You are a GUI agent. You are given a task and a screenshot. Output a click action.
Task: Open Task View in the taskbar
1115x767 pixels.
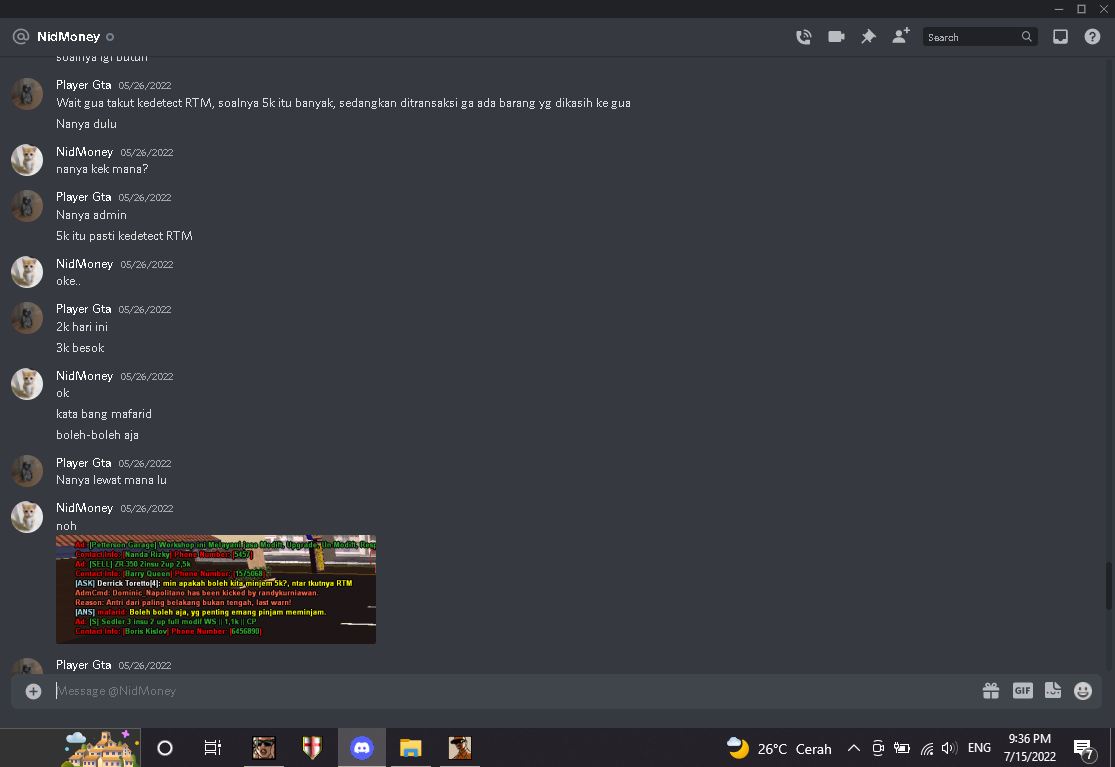point(213,748)
